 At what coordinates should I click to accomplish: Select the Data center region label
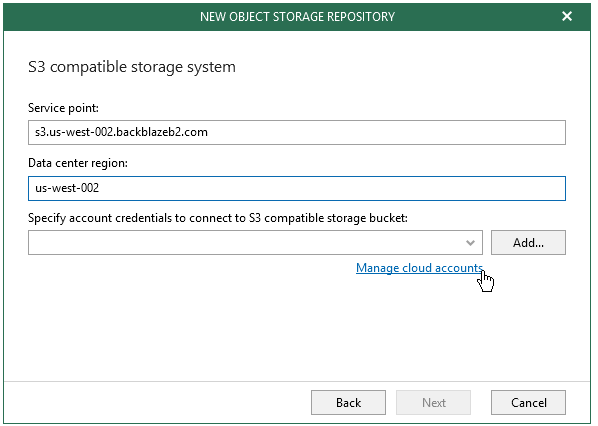78,163
